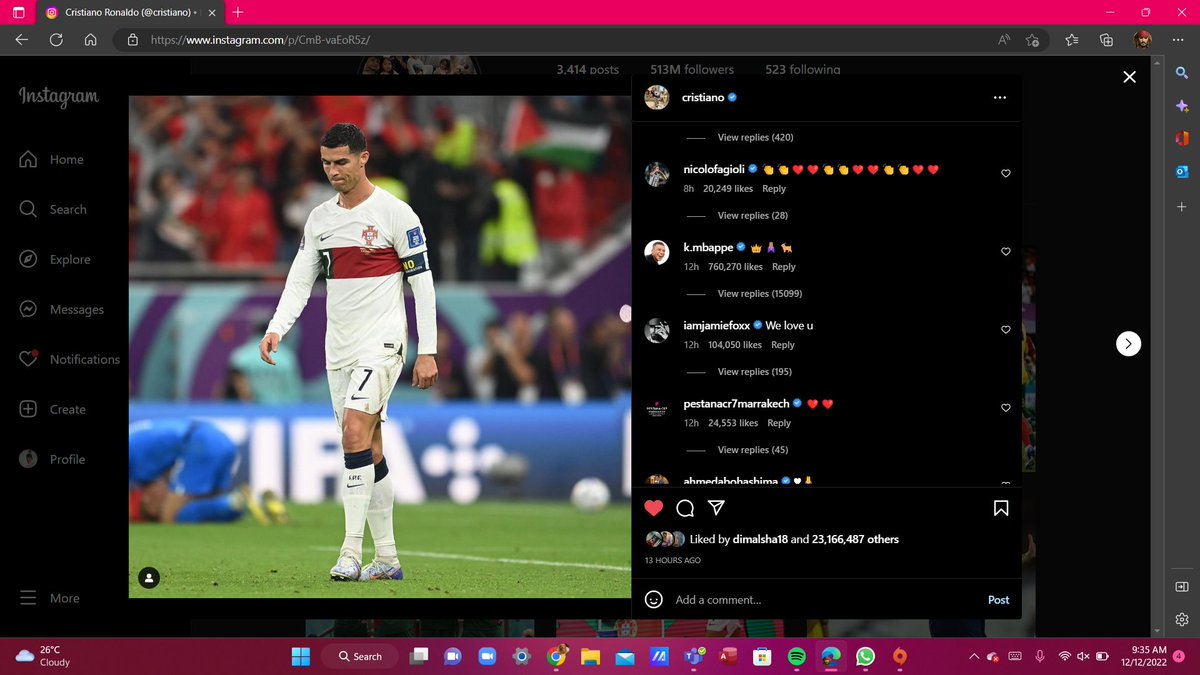Open the Edge sidebar settings gear
The image size is (1200, 675).
(1182, 619)
